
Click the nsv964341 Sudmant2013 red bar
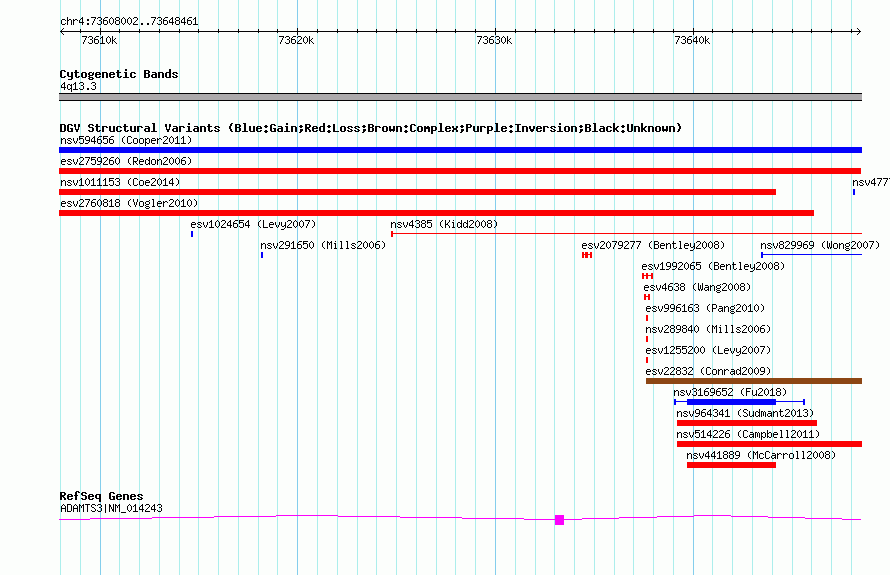tap(747, 423)
